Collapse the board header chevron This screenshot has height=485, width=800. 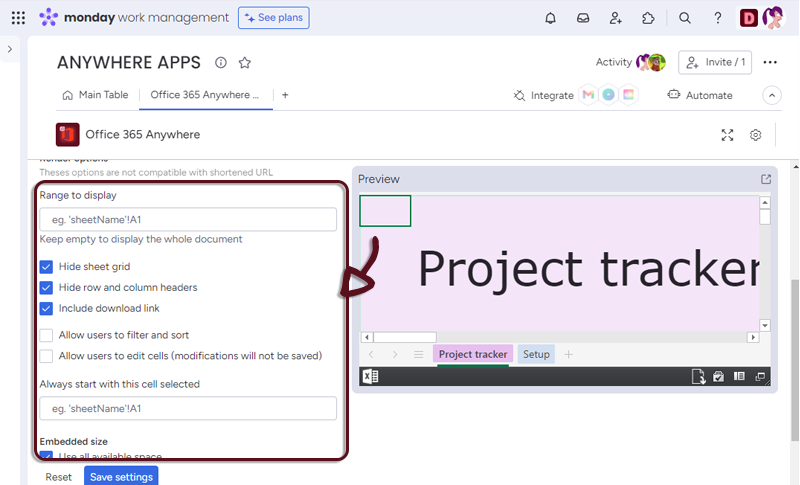tap(771, 95)
